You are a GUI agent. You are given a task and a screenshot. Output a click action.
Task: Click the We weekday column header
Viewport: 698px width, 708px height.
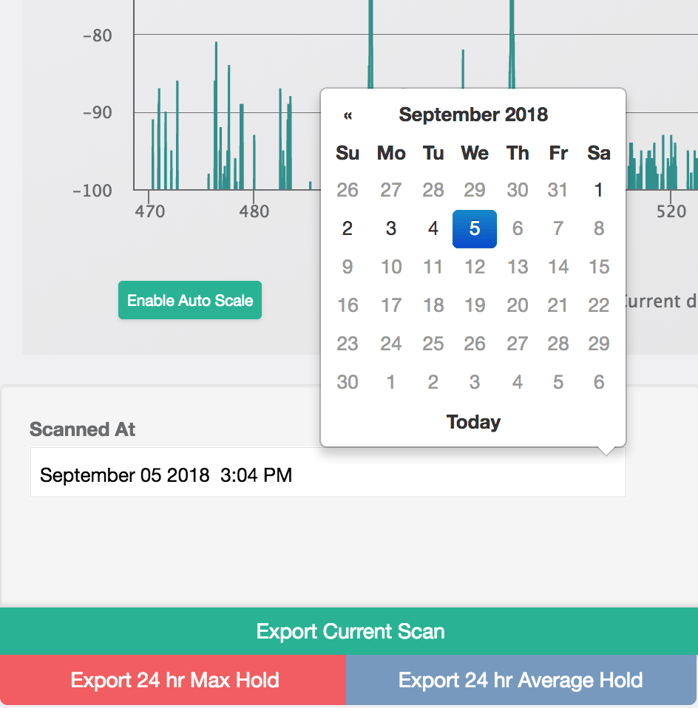[x=475, y=153]
